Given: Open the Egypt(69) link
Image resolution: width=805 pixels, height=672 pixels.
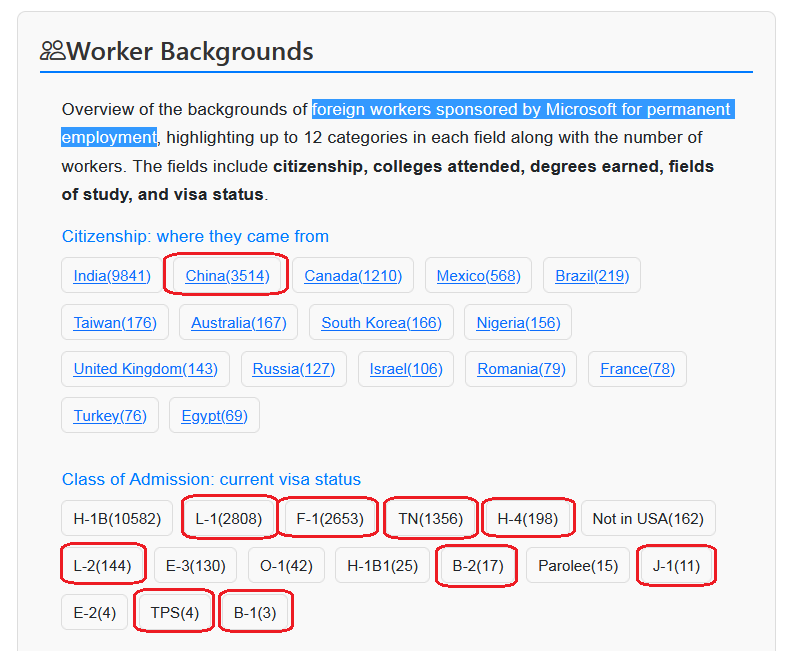Looking at the screenshot, I should [215, 415].
